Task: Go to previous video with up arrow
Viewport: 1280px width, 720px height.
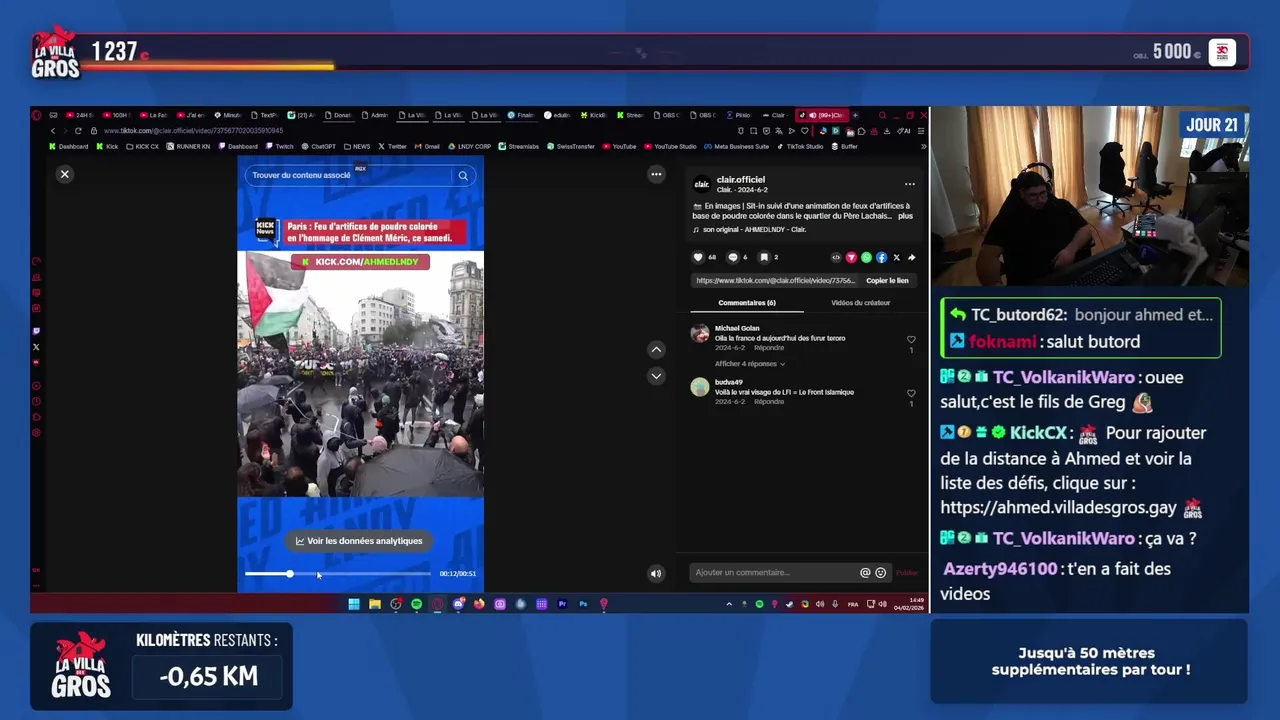Action: pyautogui.click(x=656, y=350)
